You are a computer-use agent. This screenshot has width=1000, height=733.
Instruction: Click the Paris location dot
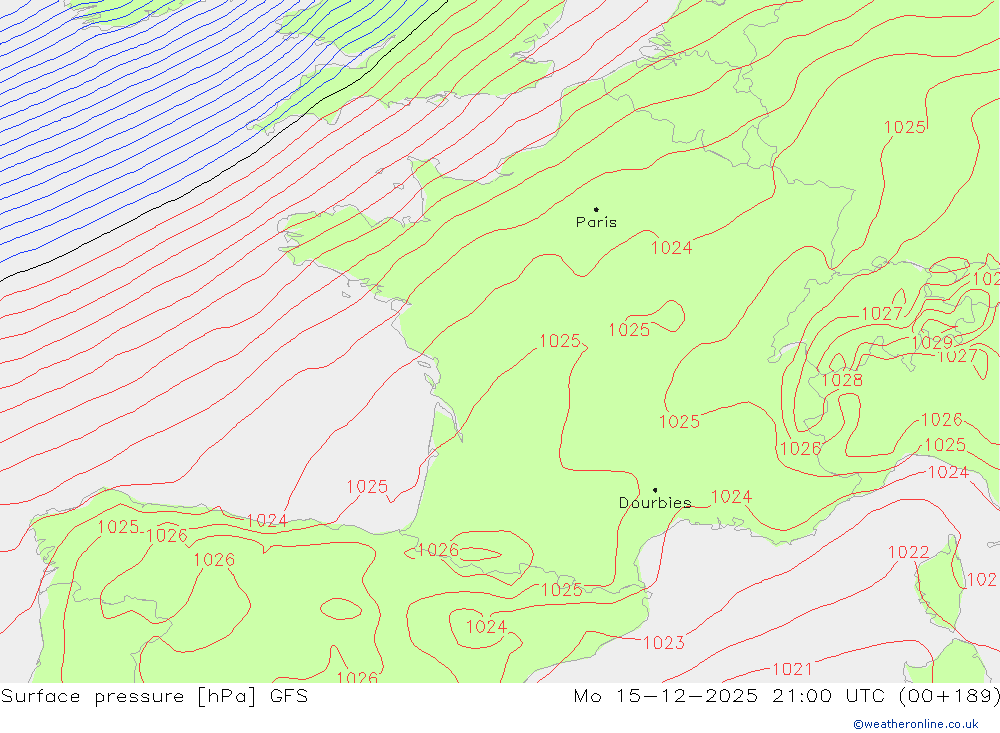tap(596, 209)
